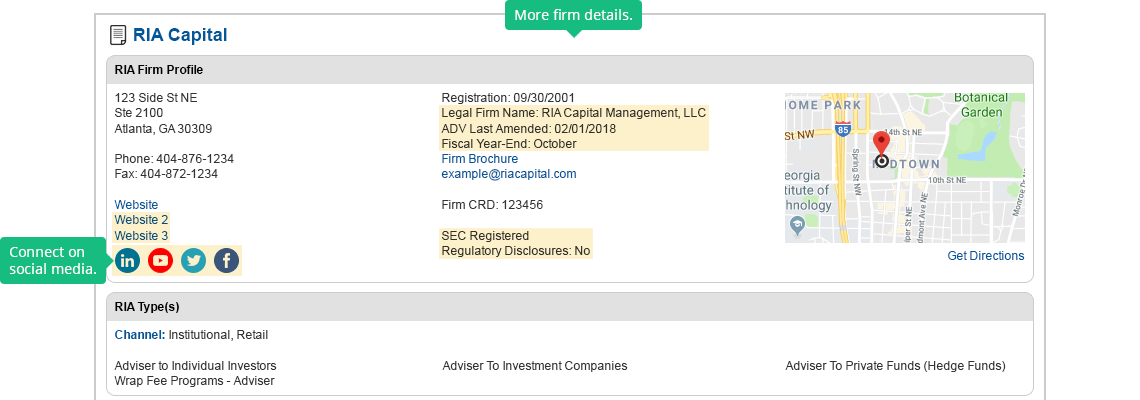This screenshot has width=1140, height=400.
Task: Click the red location pin on map
Action: pos(881,143)
